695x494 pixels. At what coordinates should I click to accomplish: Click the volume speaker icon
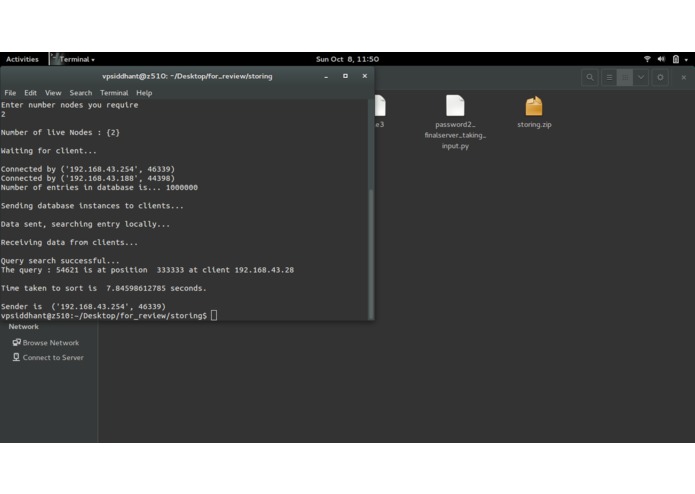click(661, 59)
